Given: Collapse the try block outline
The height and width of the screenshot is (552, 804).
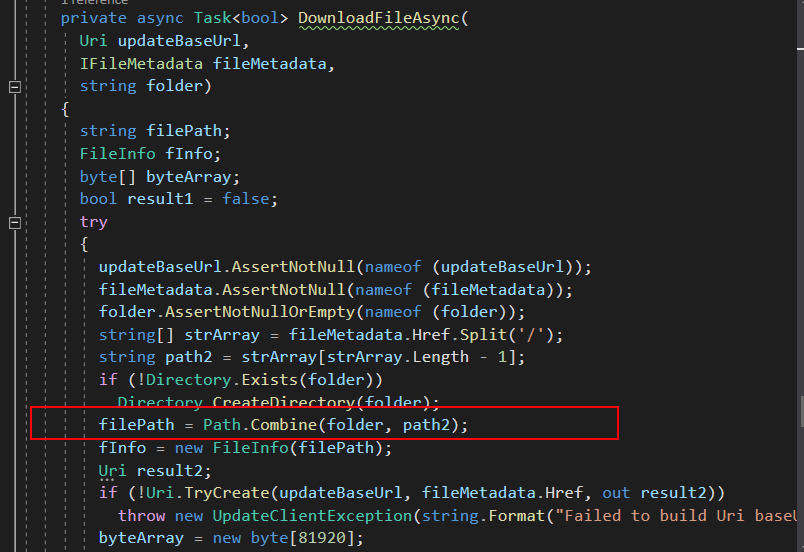Looking at the screenshot, I should pos(15,223).
